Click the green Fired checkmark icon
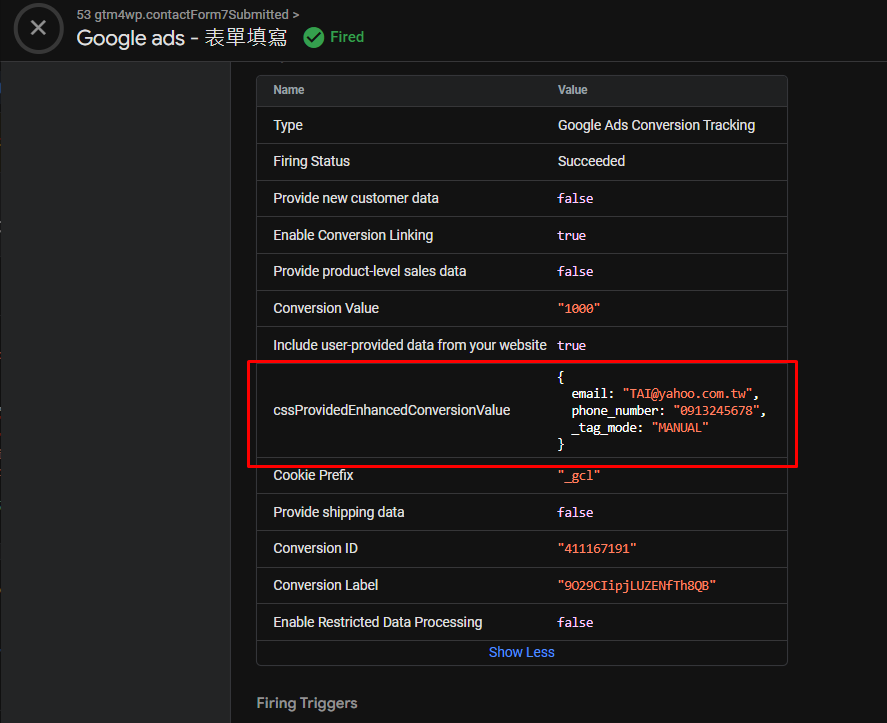 coord(313,37)
